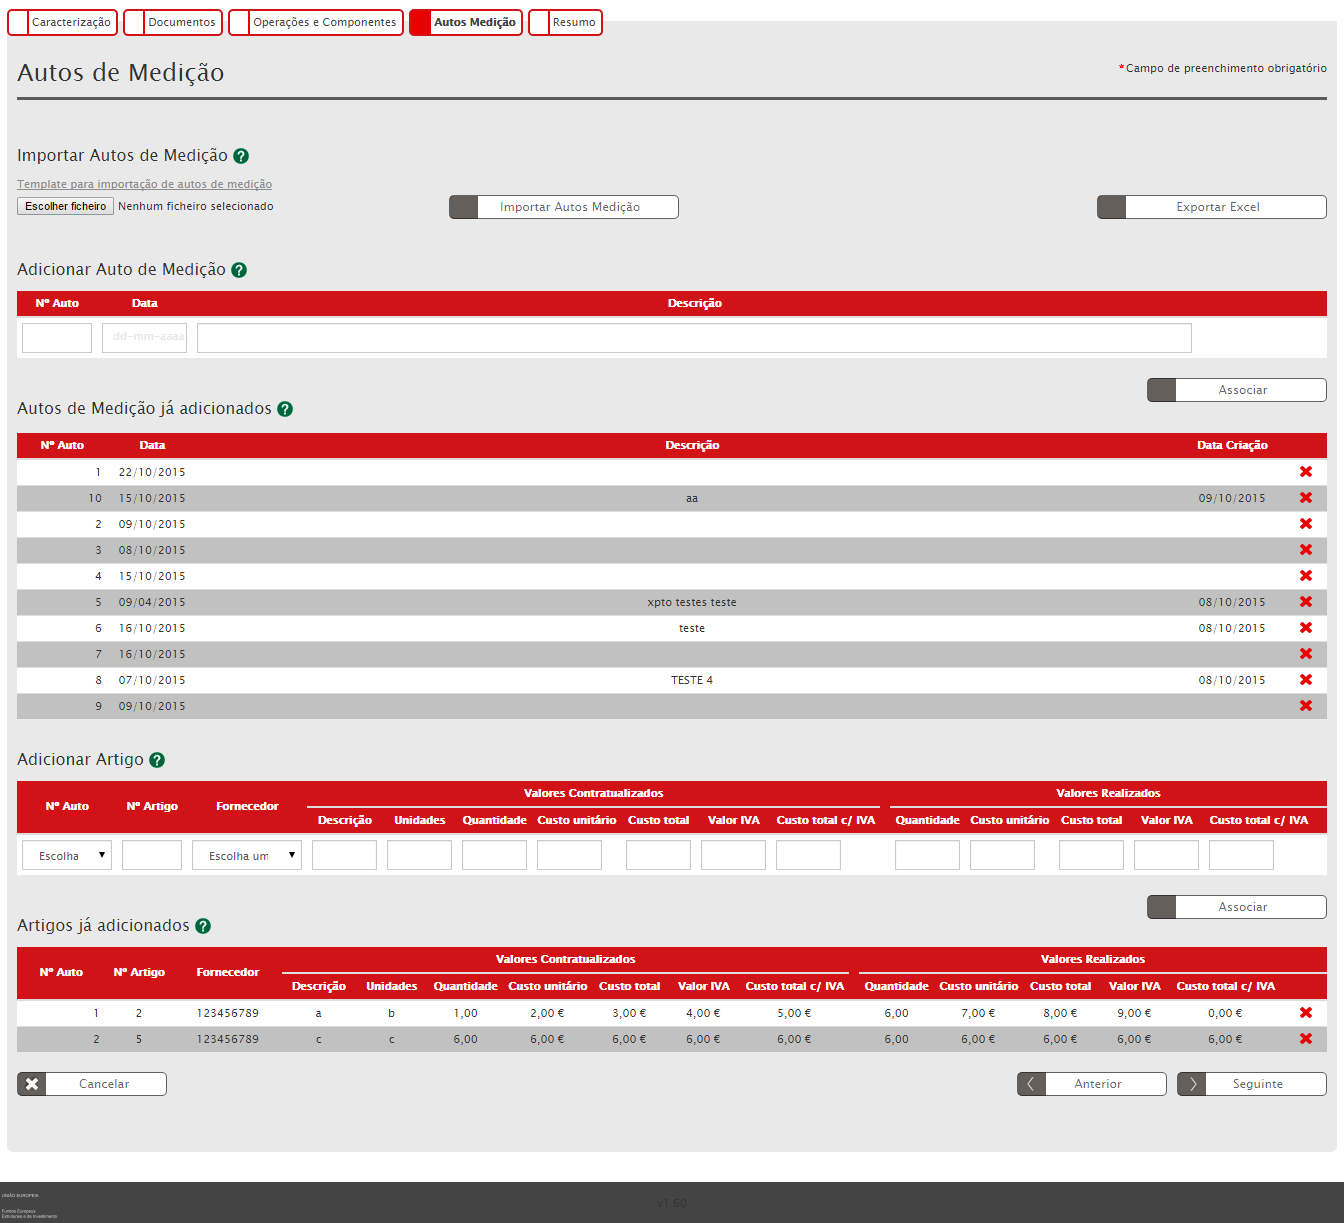
Task: Focus the contratualizados Unidades input
Action: pyautogui.click(x=419, y=855)
